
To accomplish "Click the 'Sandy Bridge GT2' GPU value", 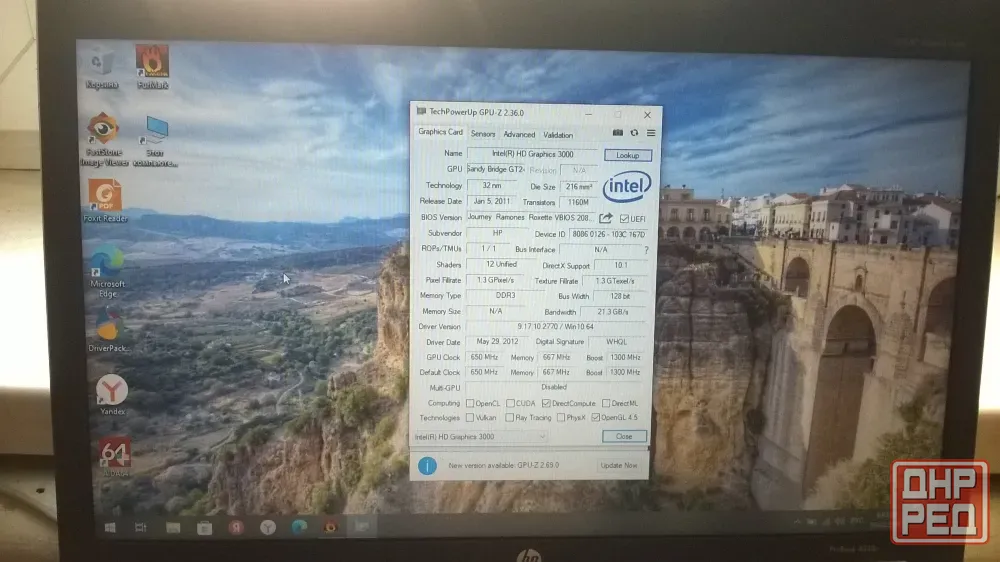I will 496,169.
